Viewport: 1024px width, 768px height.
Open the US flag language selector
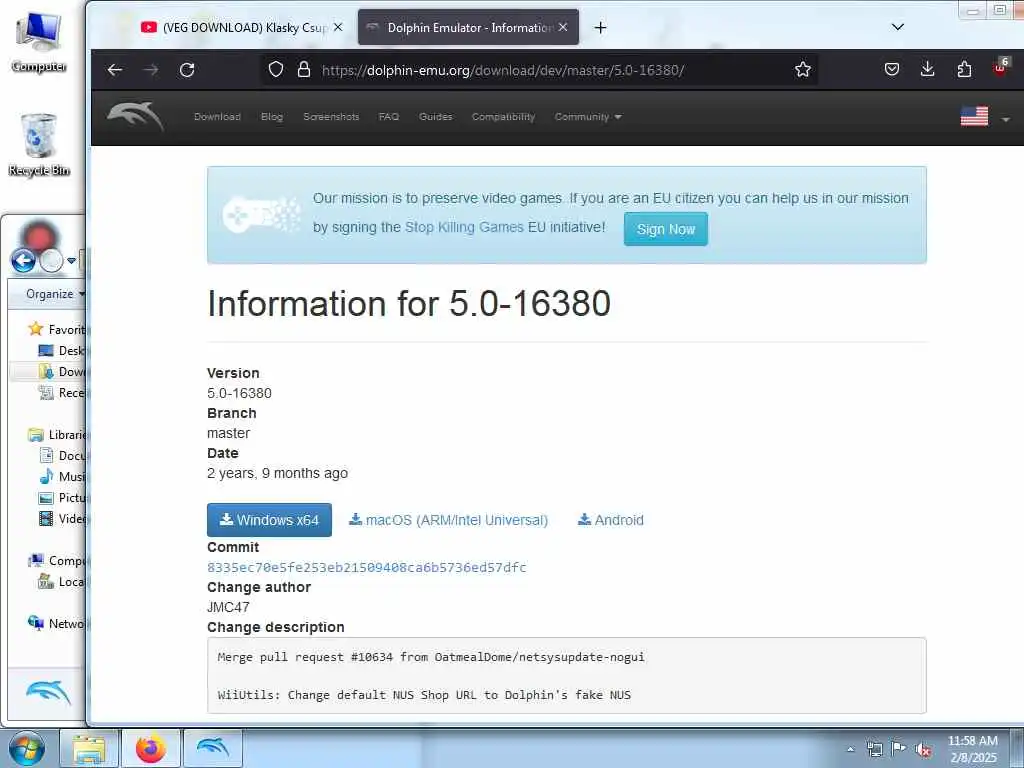coord(985,117)
